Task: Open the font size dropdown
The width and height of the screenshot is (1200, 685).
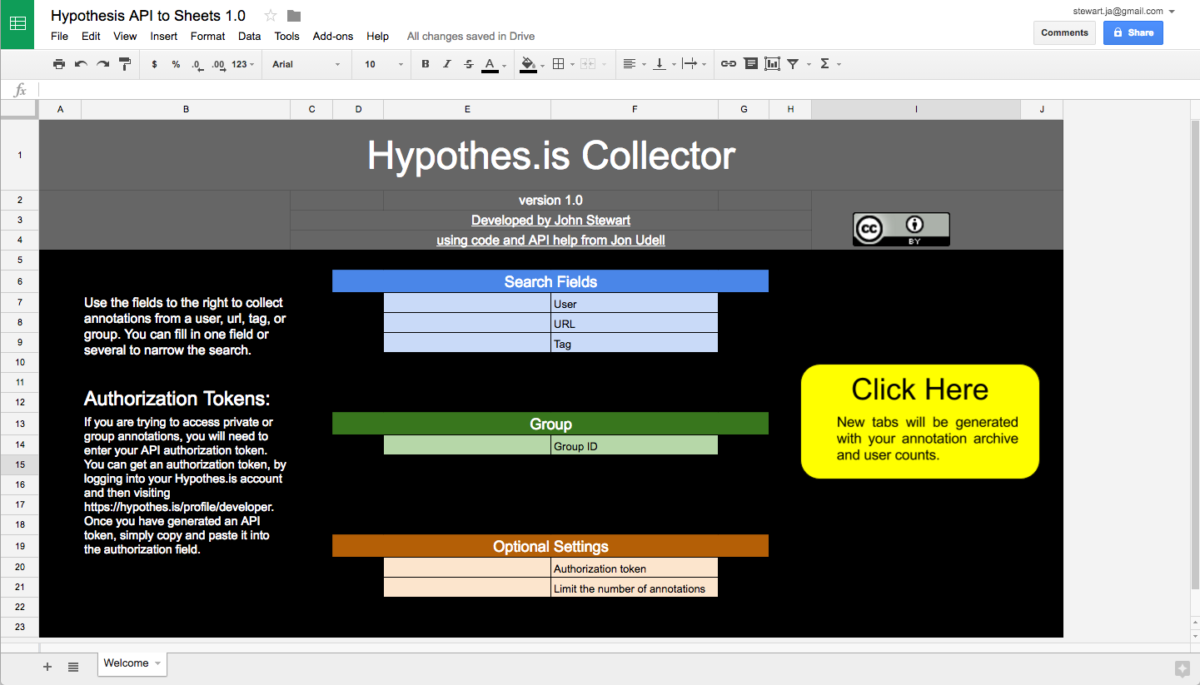Action: pyautogui.click(x=383, y=64)
